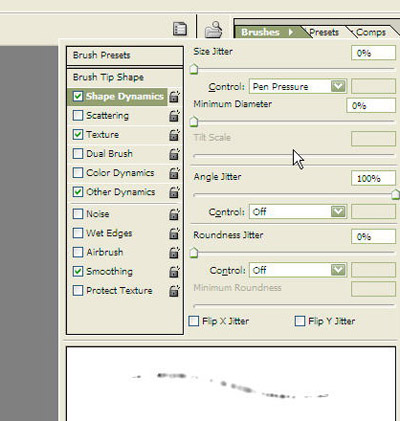The width and height of the screenshot is (400, 421).
Task: Click the Angle Jitter slider handle
Action: click(395, 195)
